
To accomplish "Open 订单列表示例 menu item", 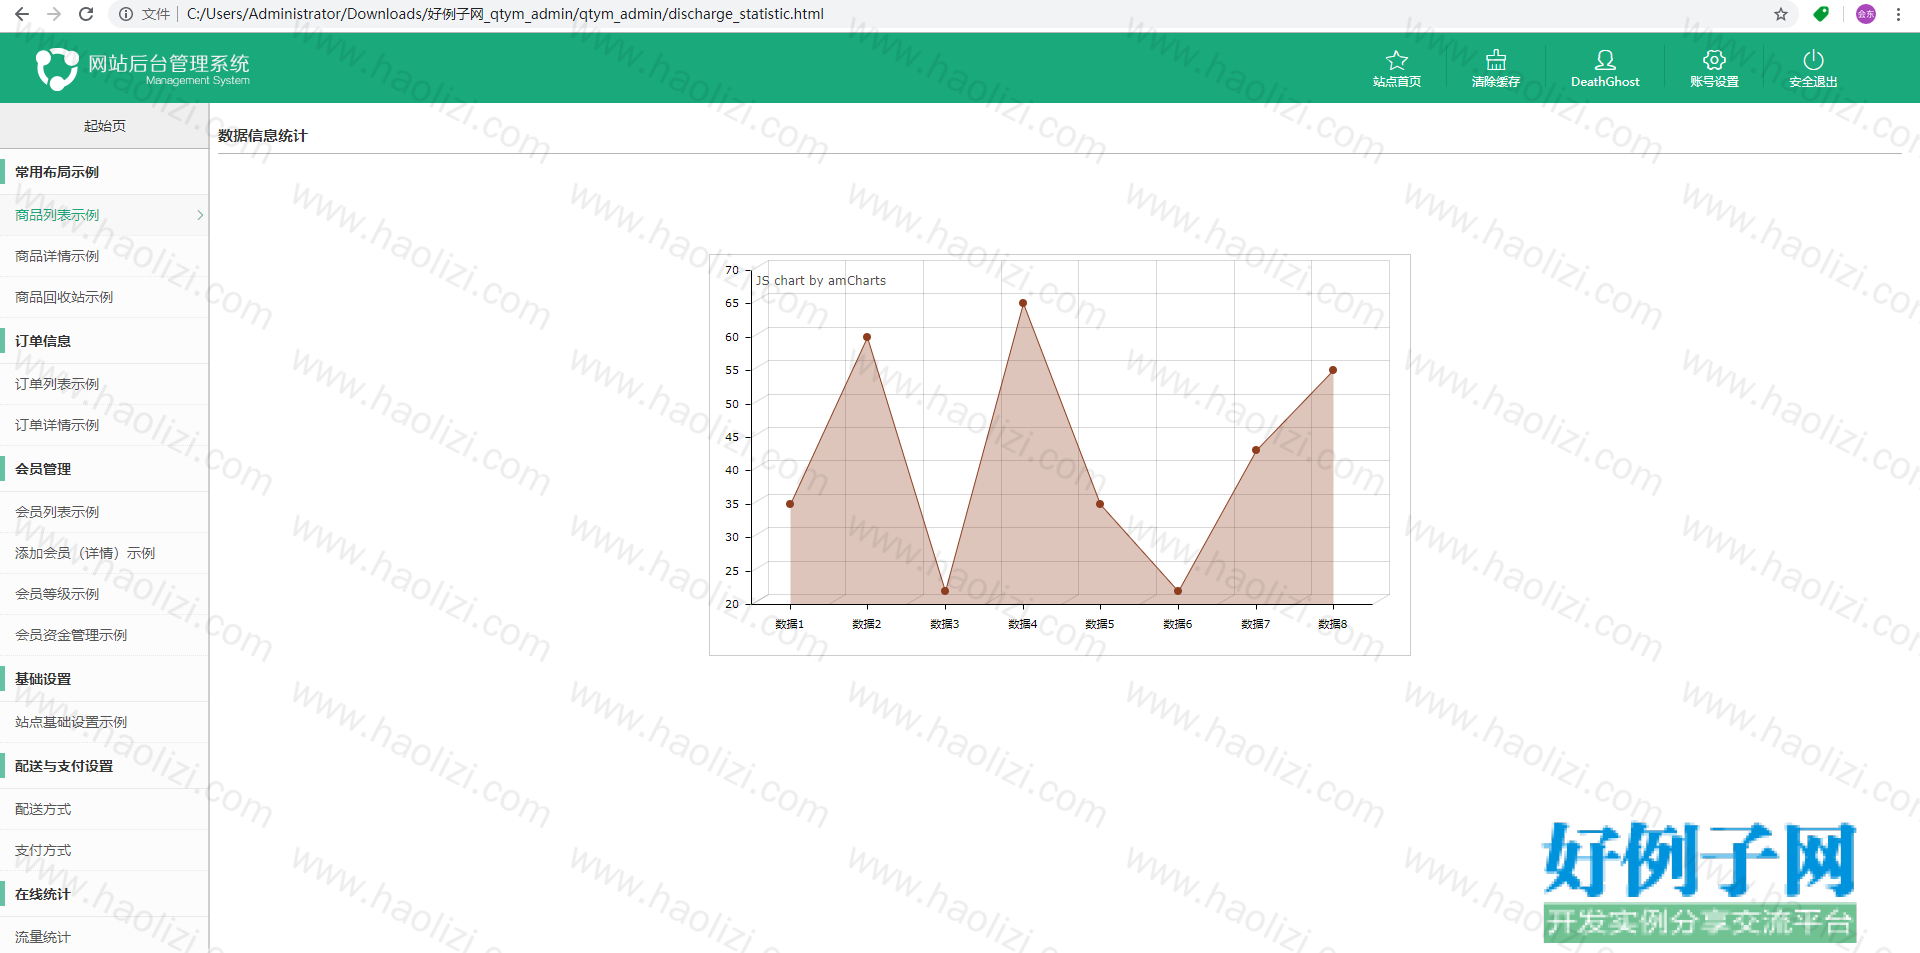I will 104,384.
